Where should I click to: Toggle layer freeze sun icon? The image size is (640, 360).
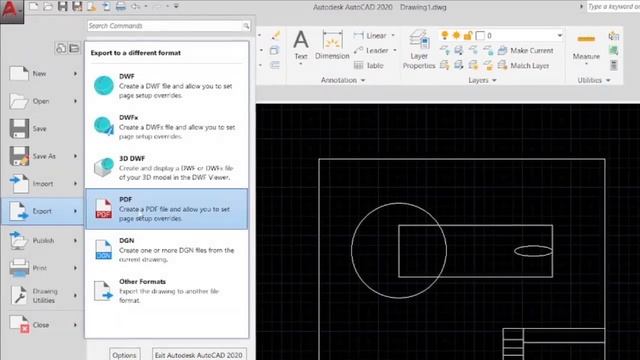(x=456, y=36)
